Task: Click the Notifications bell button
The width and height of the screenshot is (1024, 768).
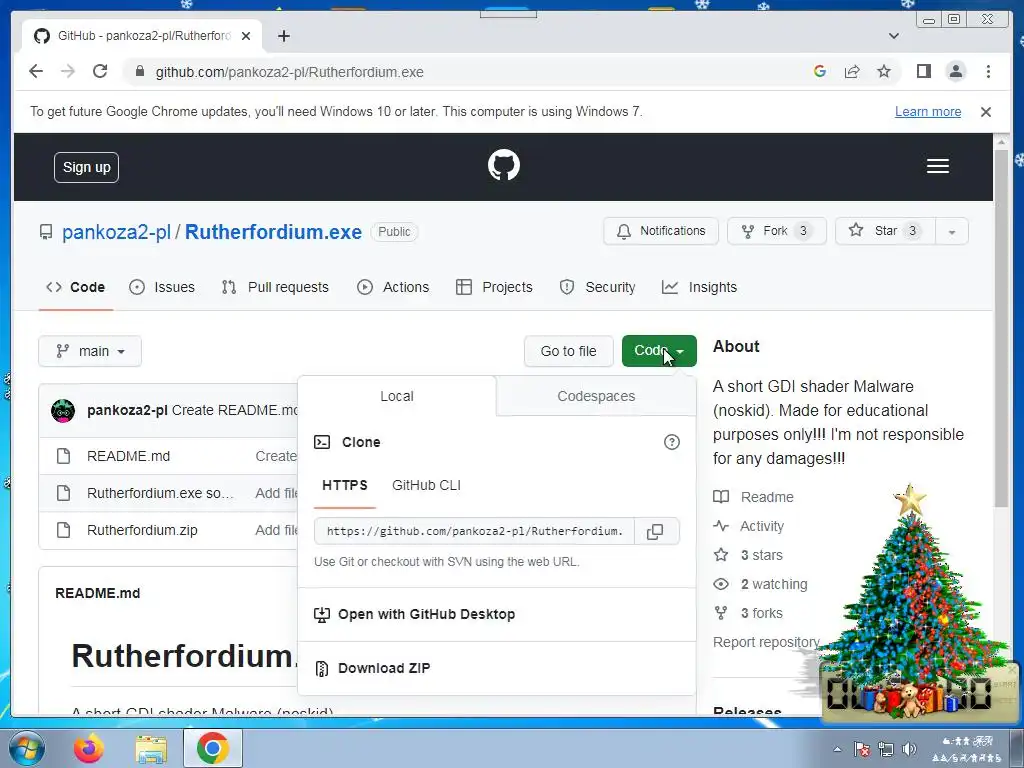Action: point(661,231)
